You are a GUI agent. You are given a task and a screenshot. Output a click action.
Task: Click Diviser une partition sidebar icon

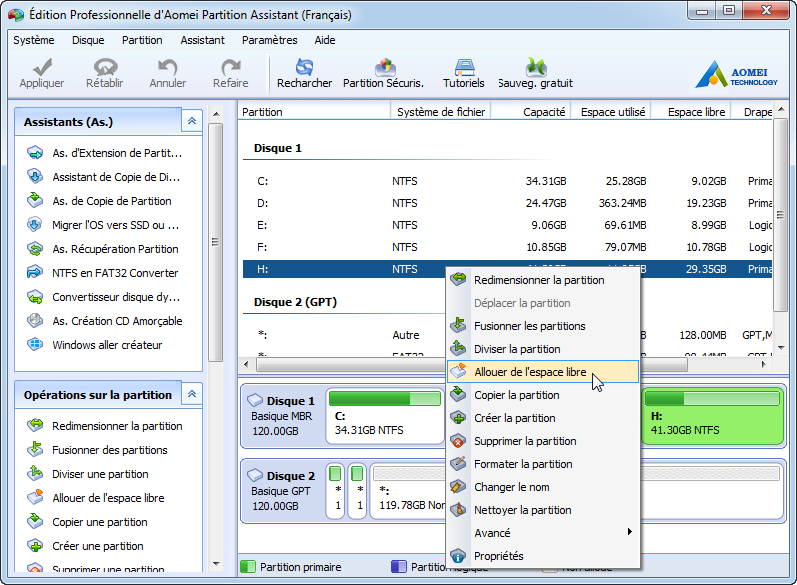pyautogui.click(x=35, y=473)
